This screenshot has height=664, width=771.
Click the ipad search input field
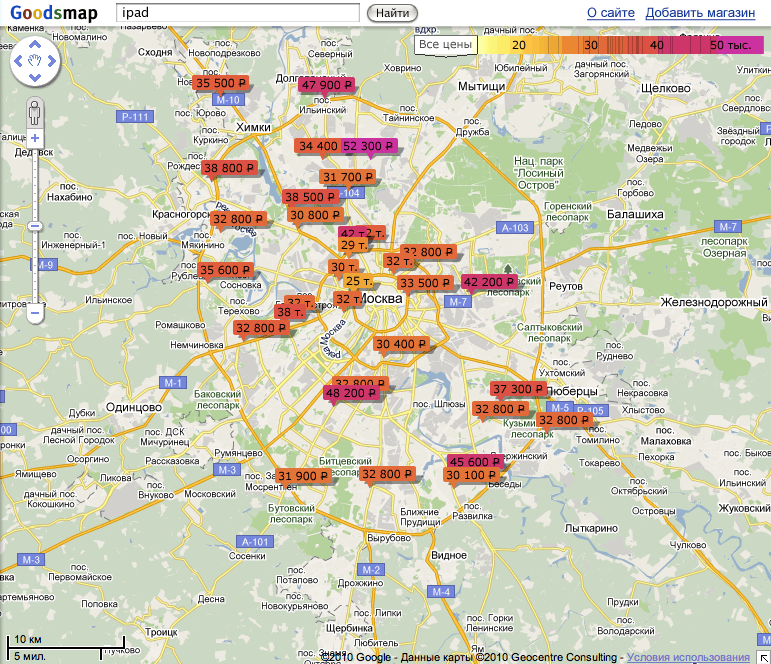pos(238,13)
